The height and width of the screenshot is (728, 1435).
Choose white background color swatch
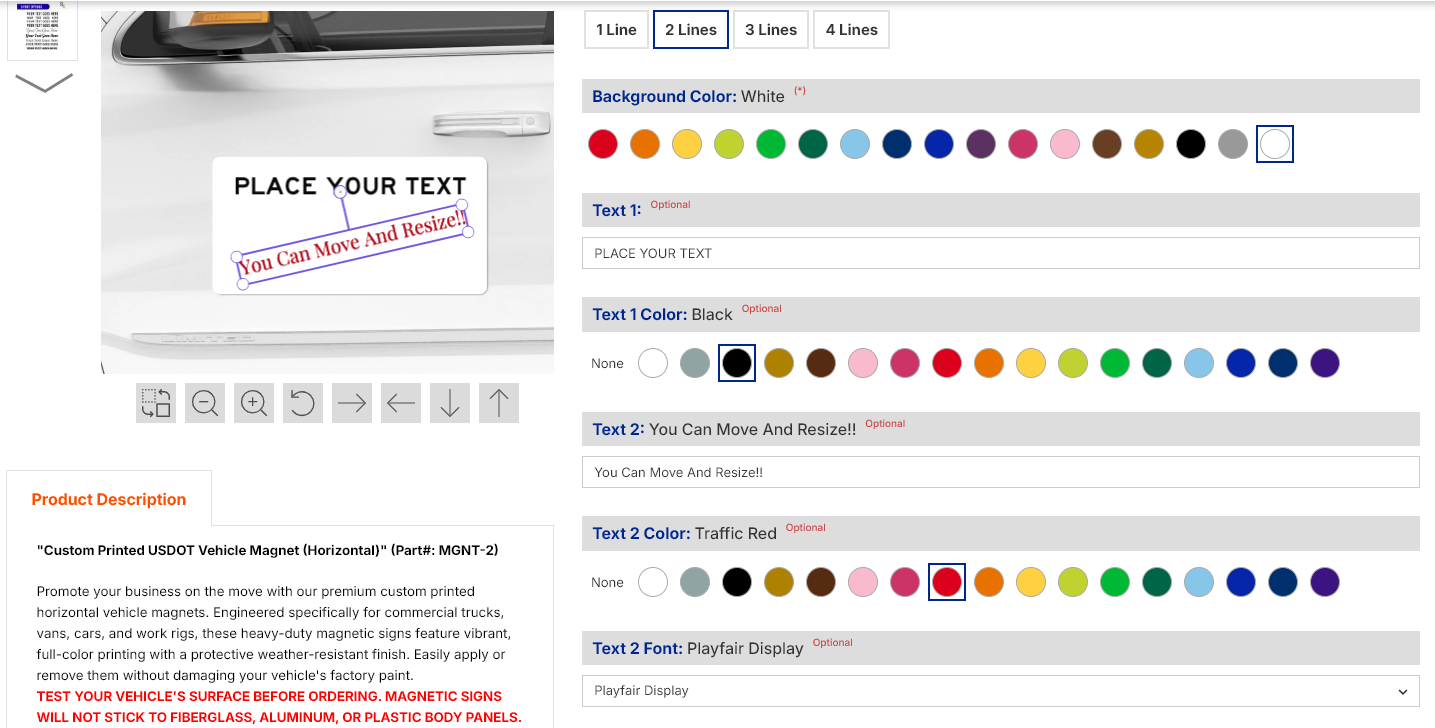pyautogui.click(x=1275, y=144)
